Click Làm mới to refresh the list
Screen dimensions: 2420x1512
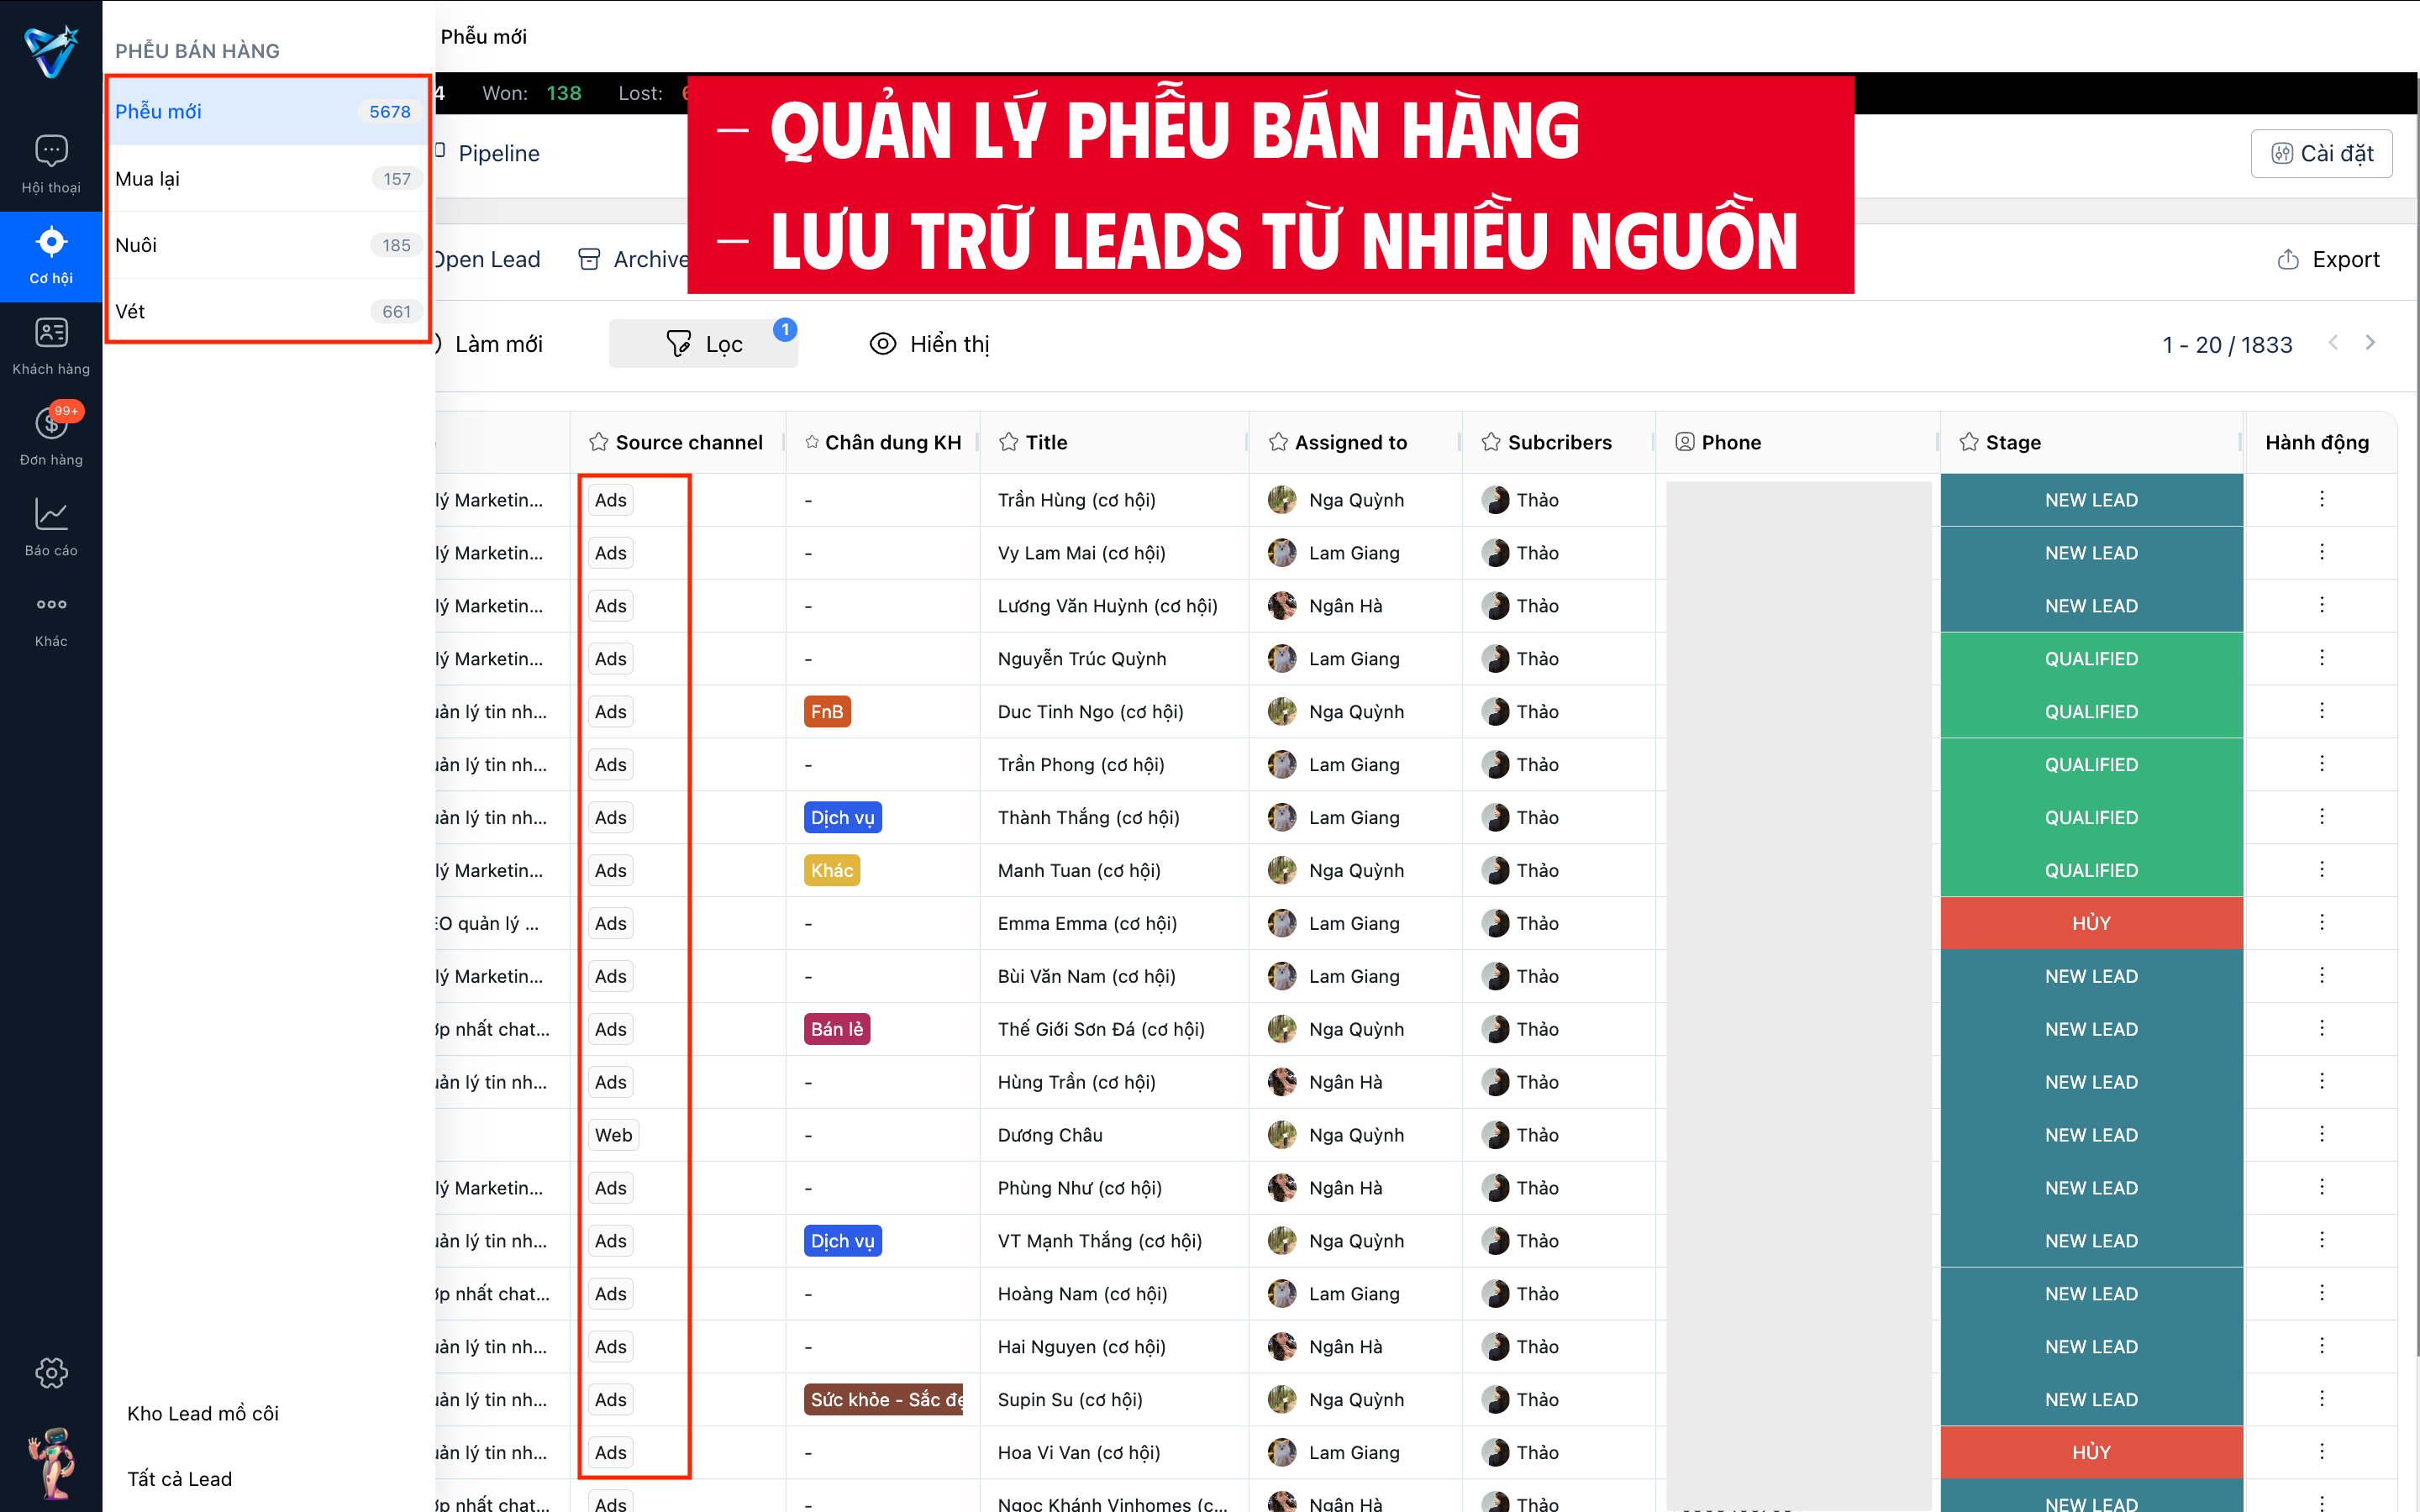(x=489, y=344)
